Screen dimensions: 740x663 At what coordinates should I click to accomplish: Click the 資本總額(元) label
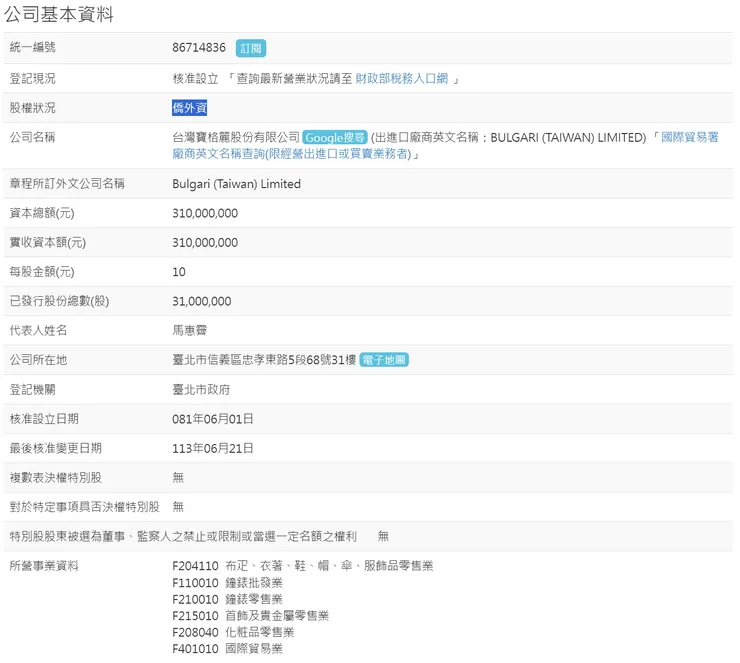(x=42, y=213)
